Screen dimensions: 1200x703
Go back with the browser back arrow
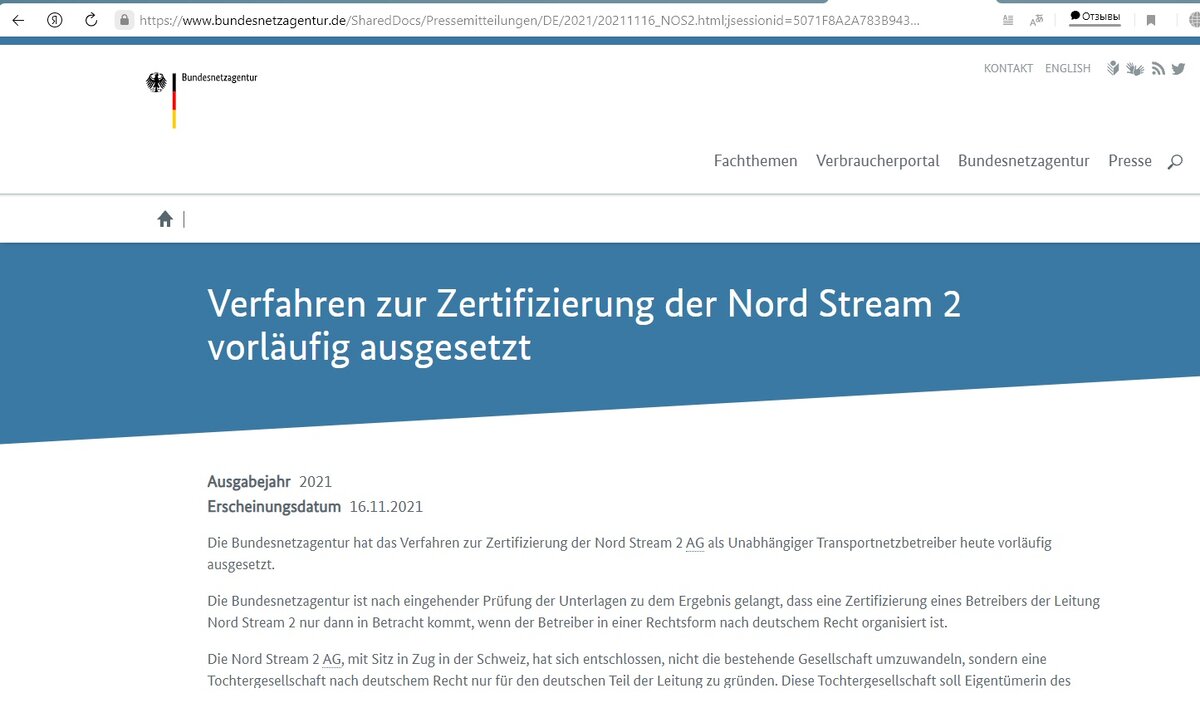tap(18, 19)
